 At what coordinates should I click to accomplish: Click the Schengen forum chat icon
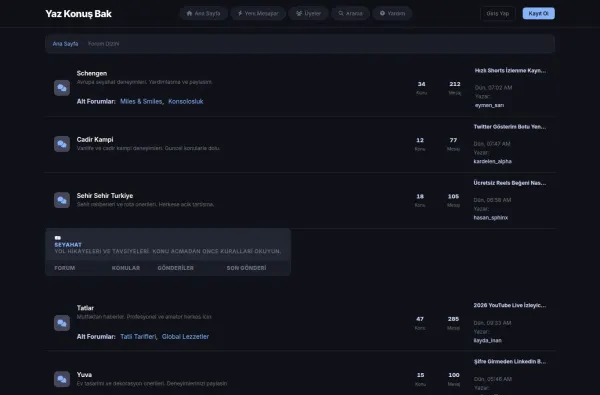(x=62, y=88)
